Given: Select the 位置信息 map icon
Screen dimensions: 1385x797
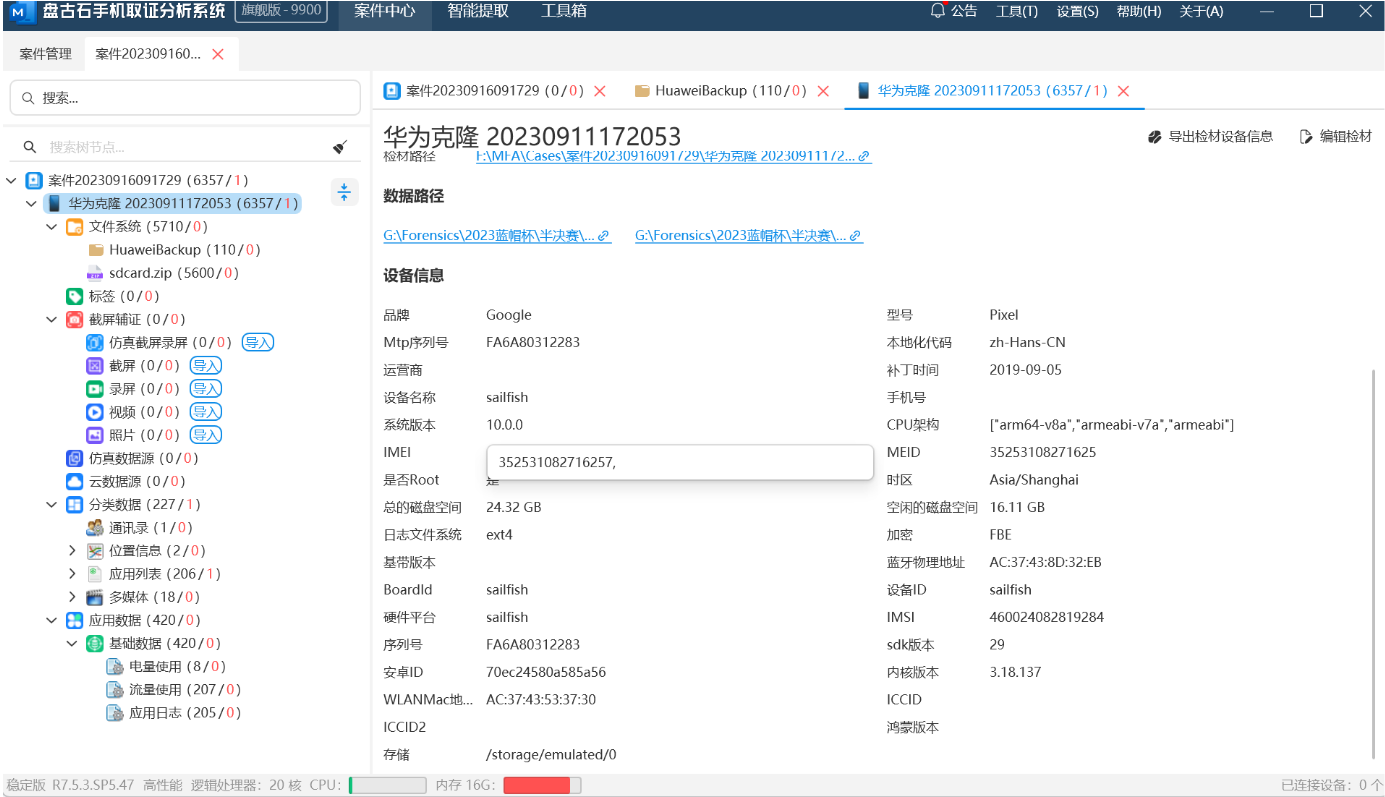Looking at the screenshot, I should click(95, 551).
